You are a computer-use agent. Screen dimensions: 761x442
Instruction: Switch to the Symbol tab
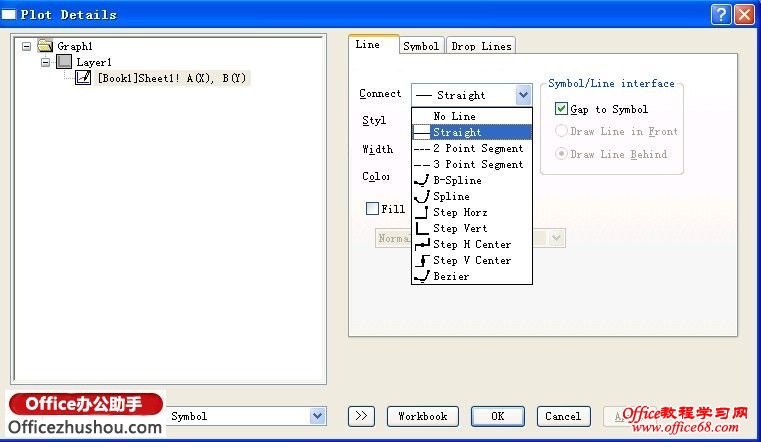[421, 46]
